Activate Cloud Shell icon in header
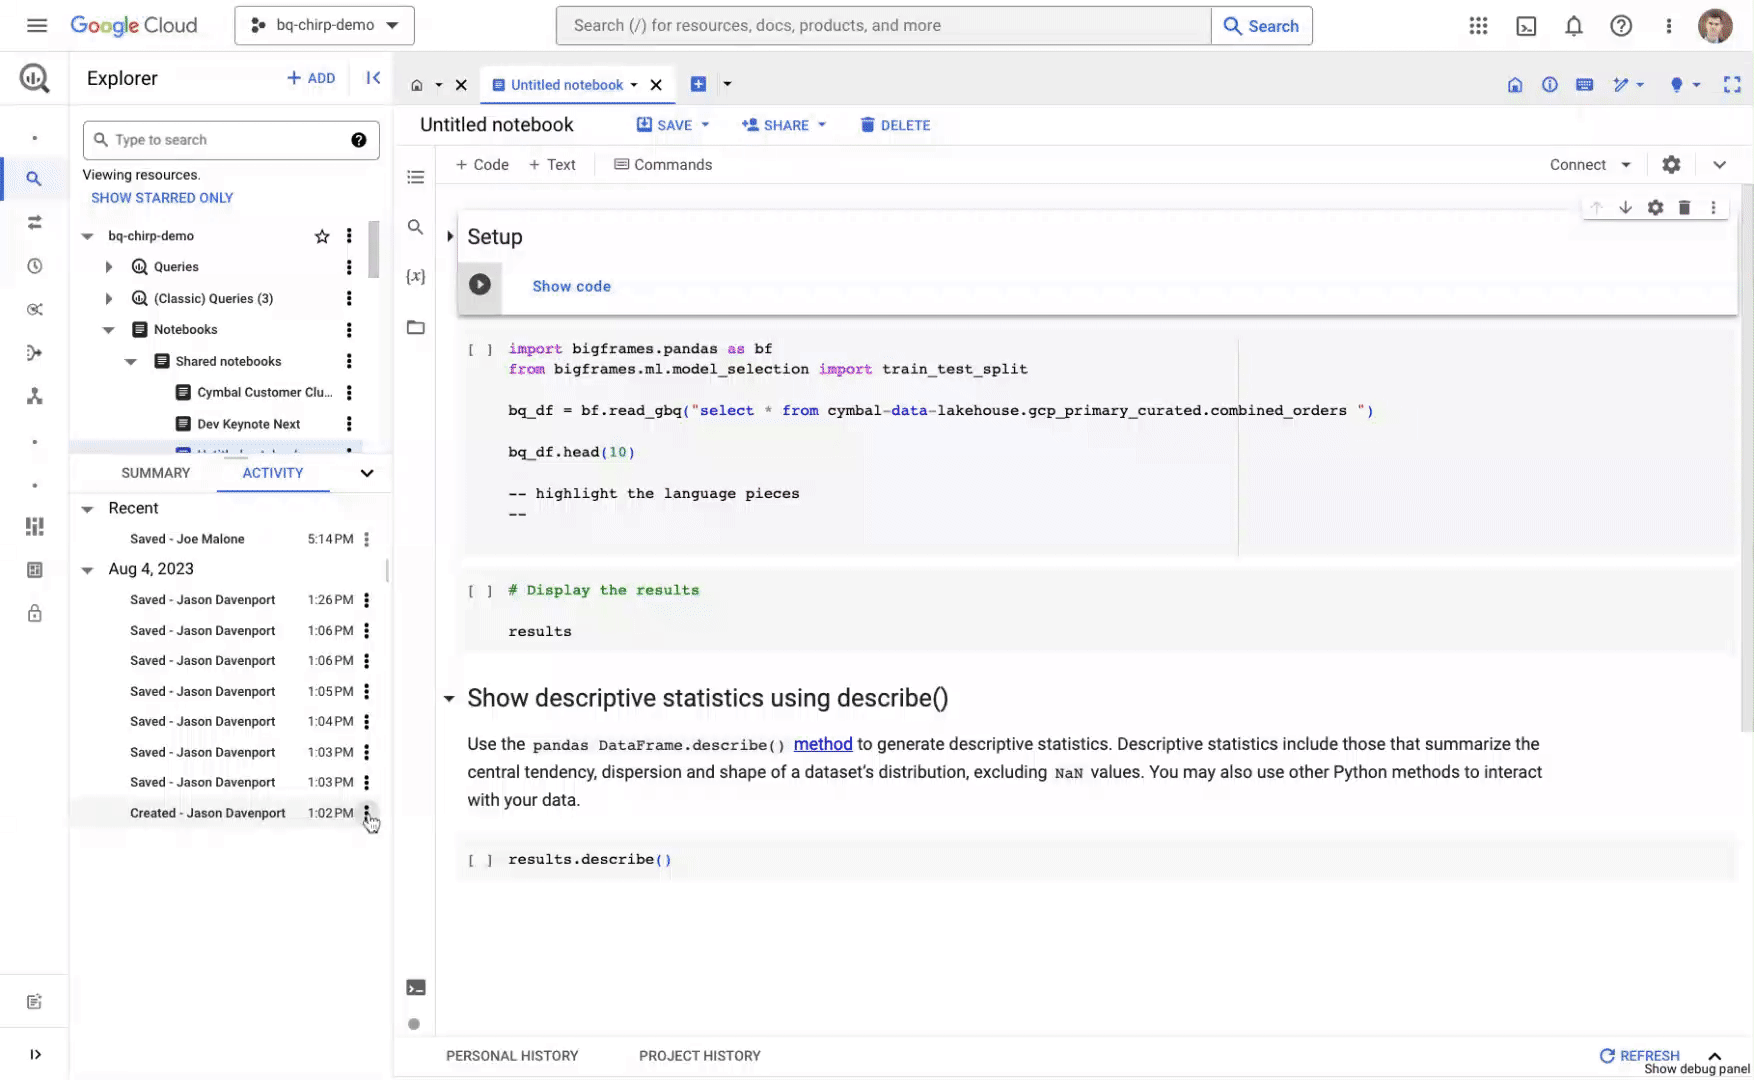The height and width of the screenshot is (1080, 1754). point(1526,26)
